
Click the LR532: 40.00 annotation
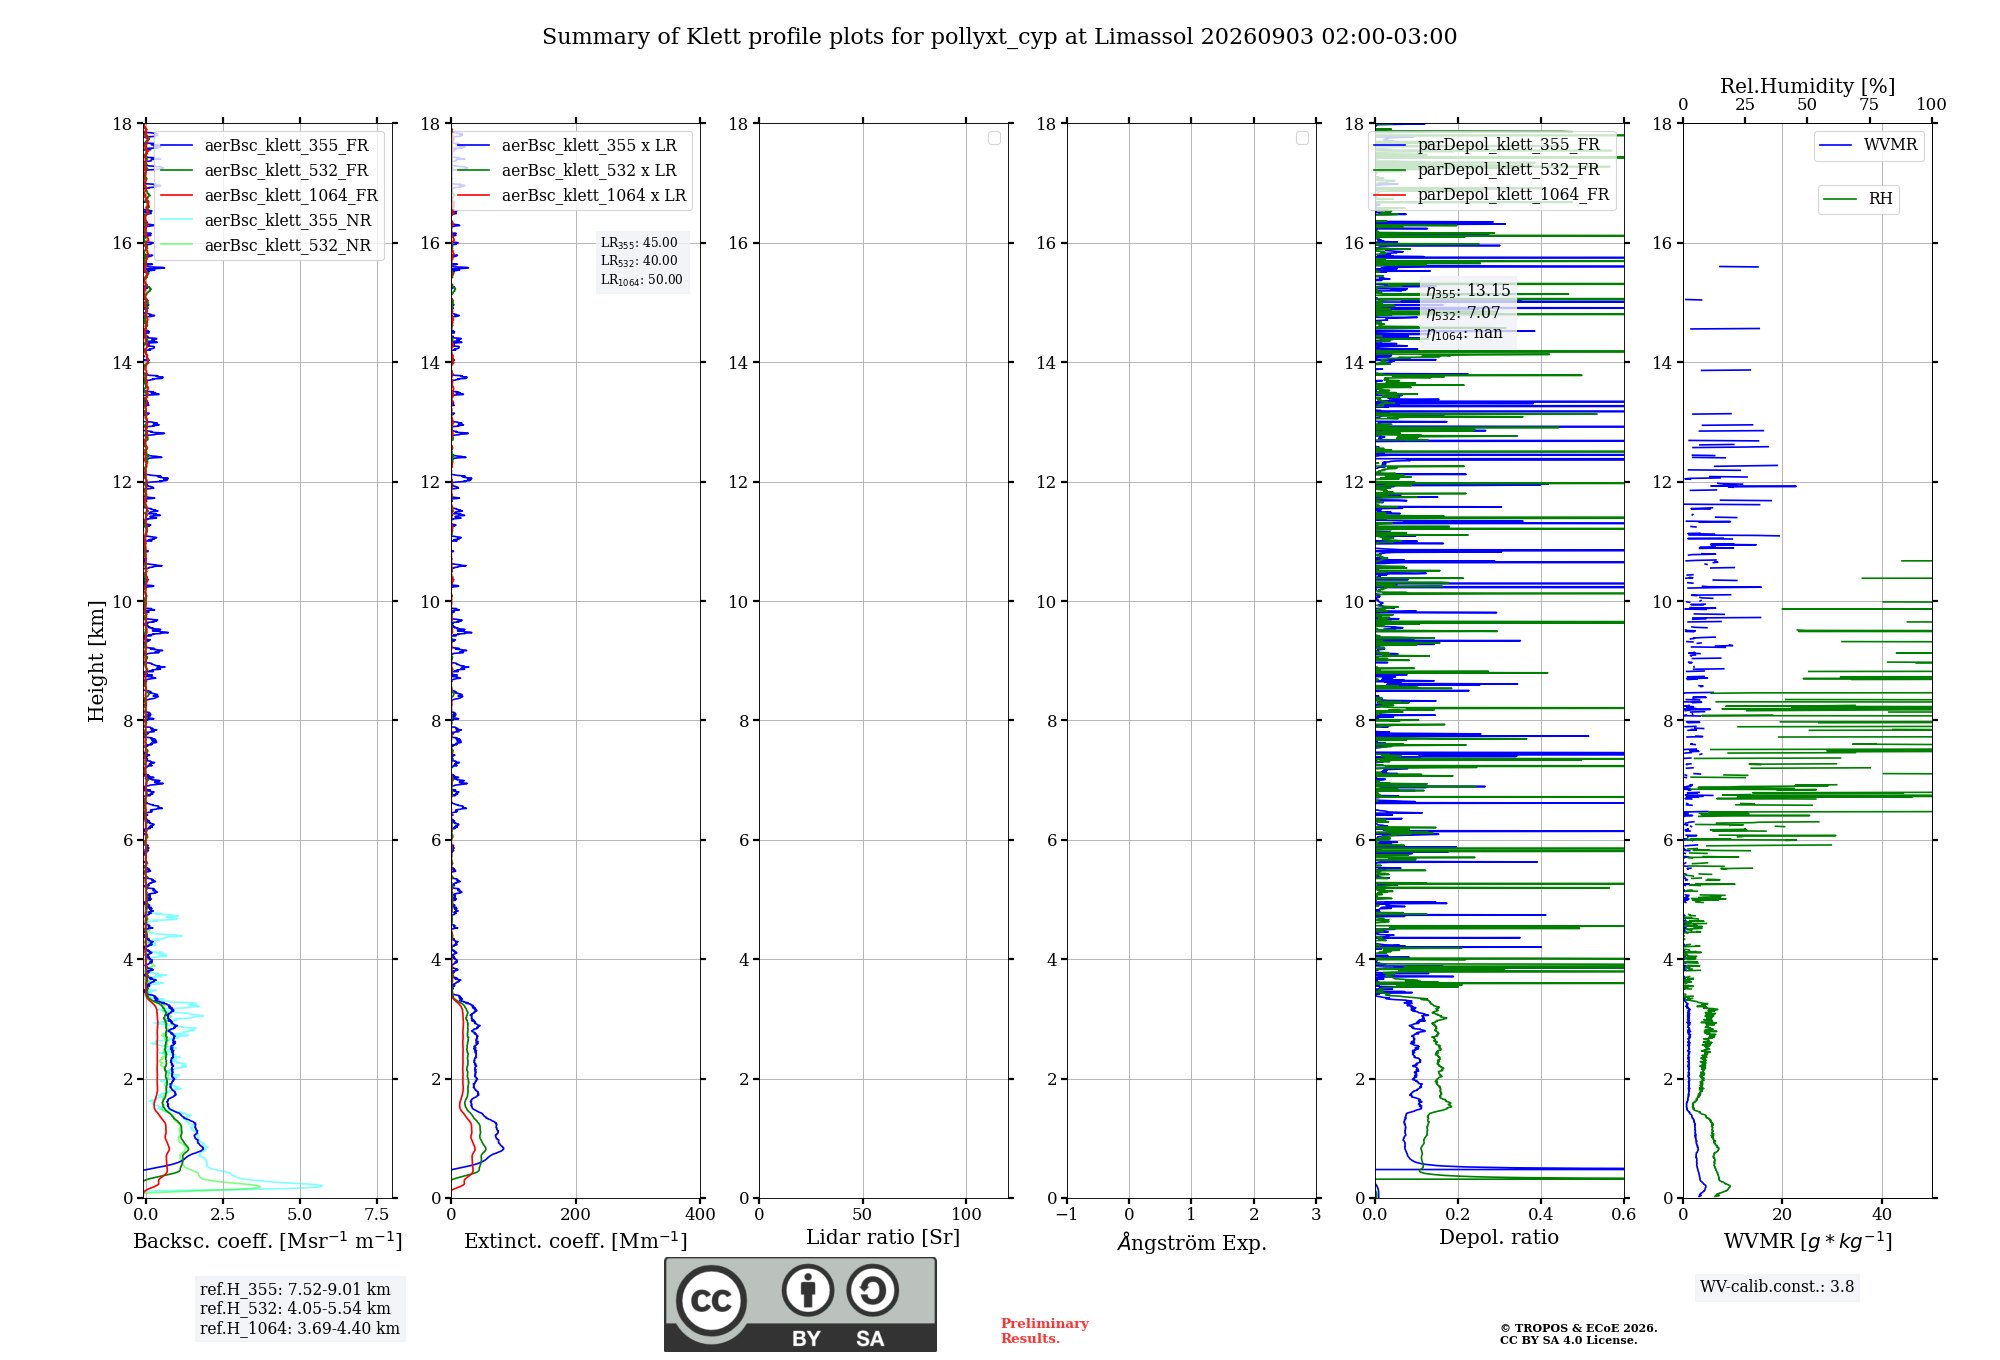639,261
